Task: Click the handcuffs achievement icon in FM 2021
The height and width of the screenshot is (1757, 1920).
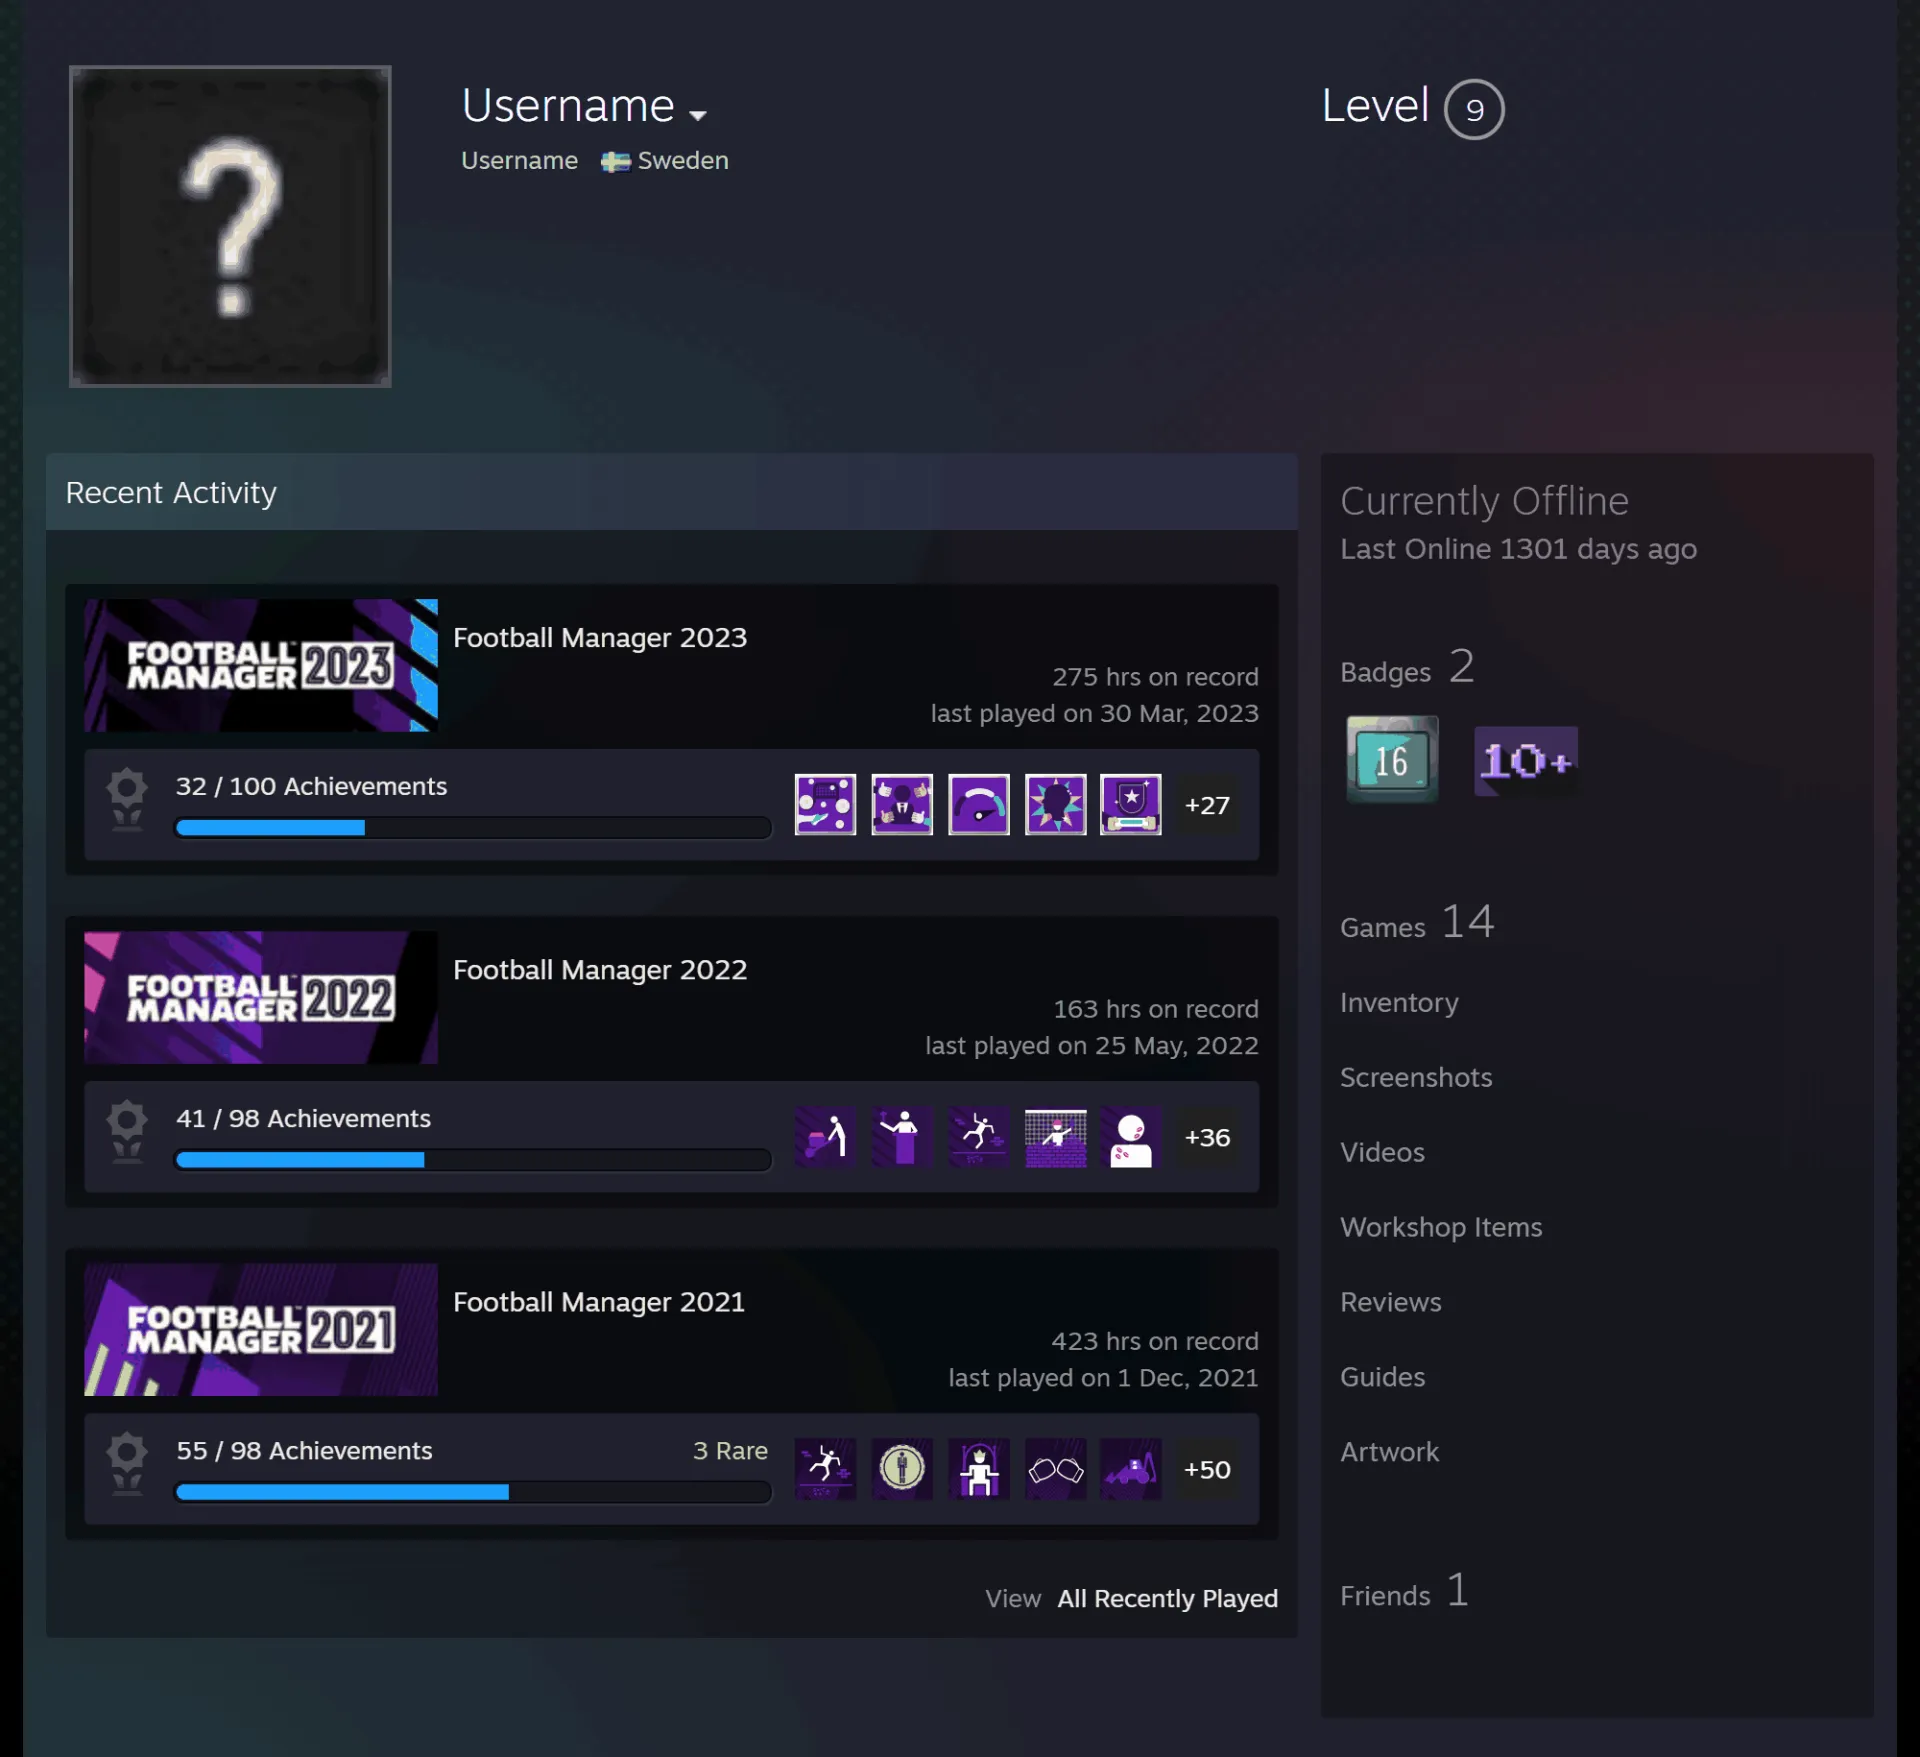Action: point(1055,1468)
